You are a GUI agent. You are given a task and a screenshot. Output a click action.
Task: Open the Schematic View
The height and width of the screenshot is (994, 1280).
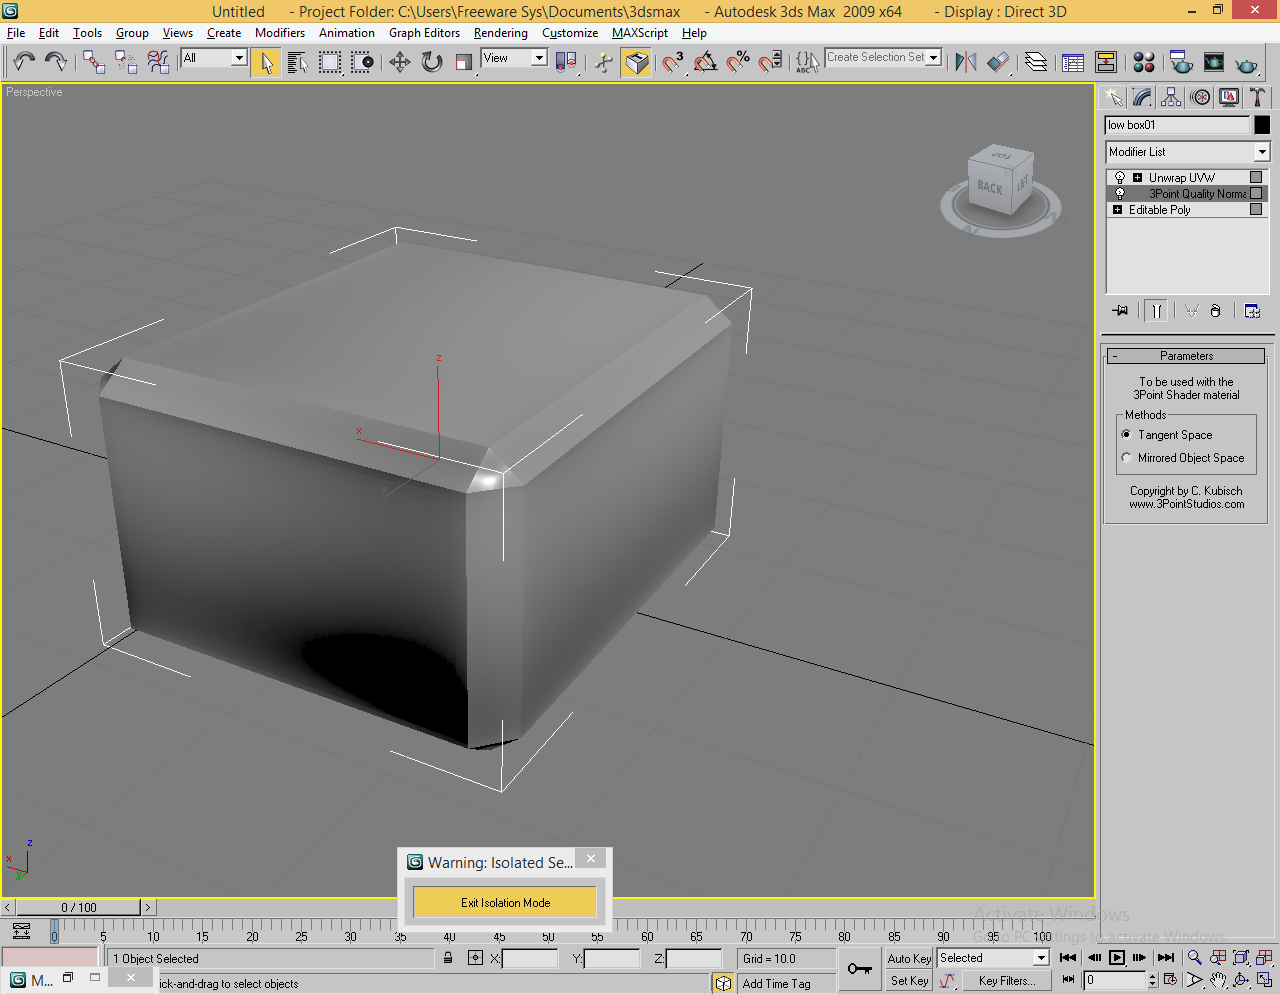tap(1106, 62)
